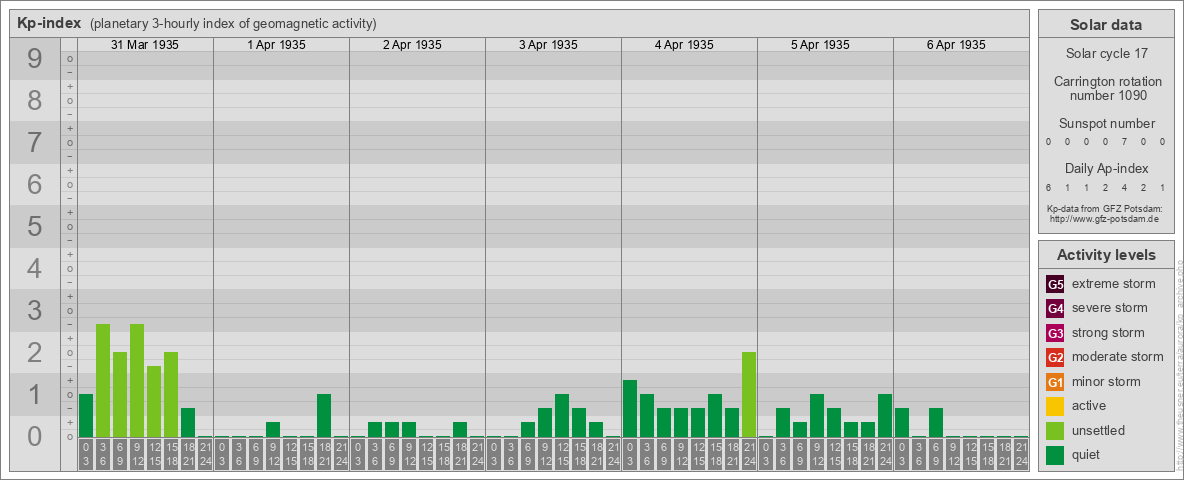Viewport: 1184px width, 480px height.
Task: Click the Kp scale number 7
Action: pyautogui.click(x=34, y=143)
